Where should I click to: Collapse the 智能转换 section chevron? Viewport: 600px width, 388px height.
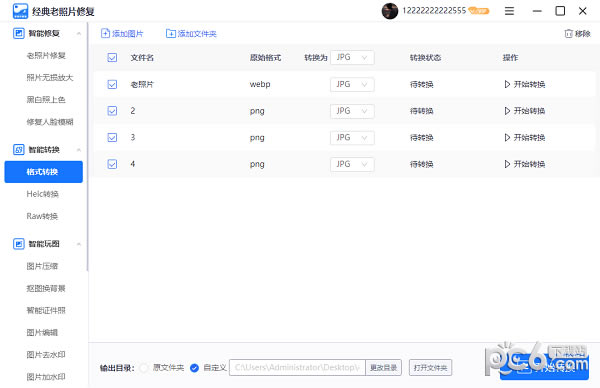tap(79, 150)
